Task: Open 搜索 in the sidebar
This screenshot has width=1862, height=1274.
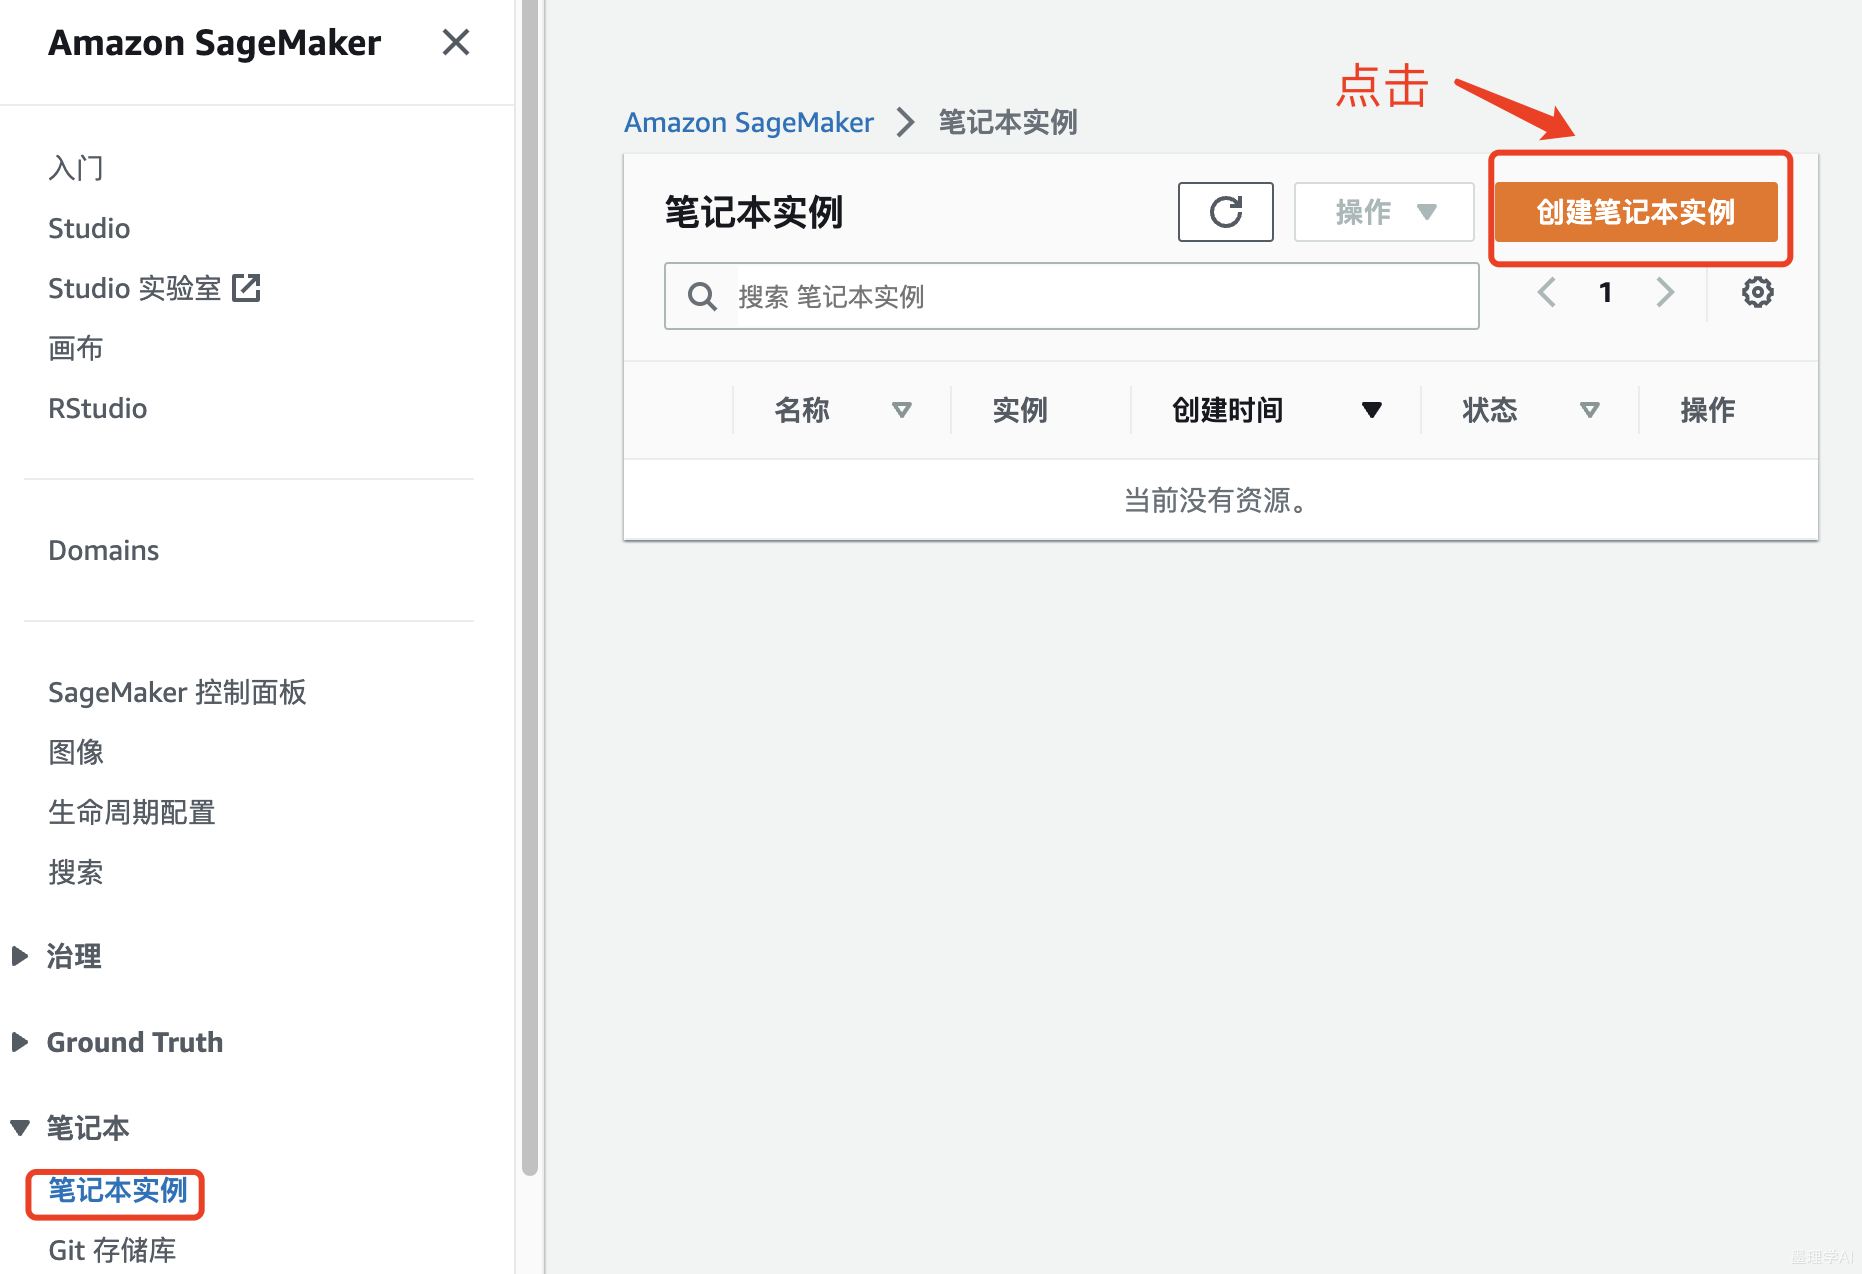Action: pos(76,872)
